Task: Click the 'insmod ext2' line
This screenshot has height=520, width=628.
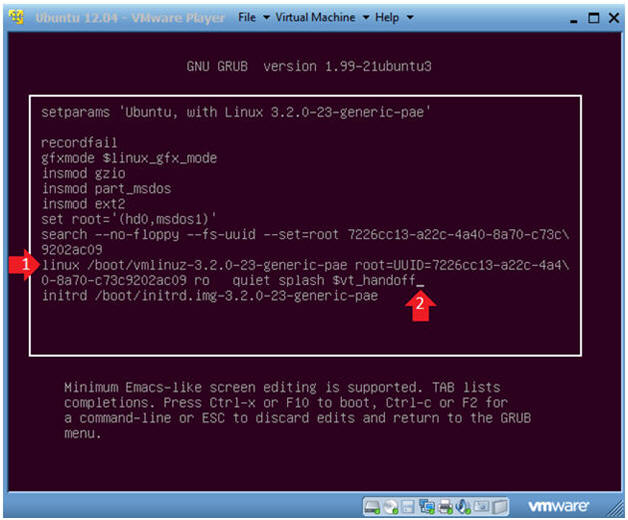Action: coord(84,204)
